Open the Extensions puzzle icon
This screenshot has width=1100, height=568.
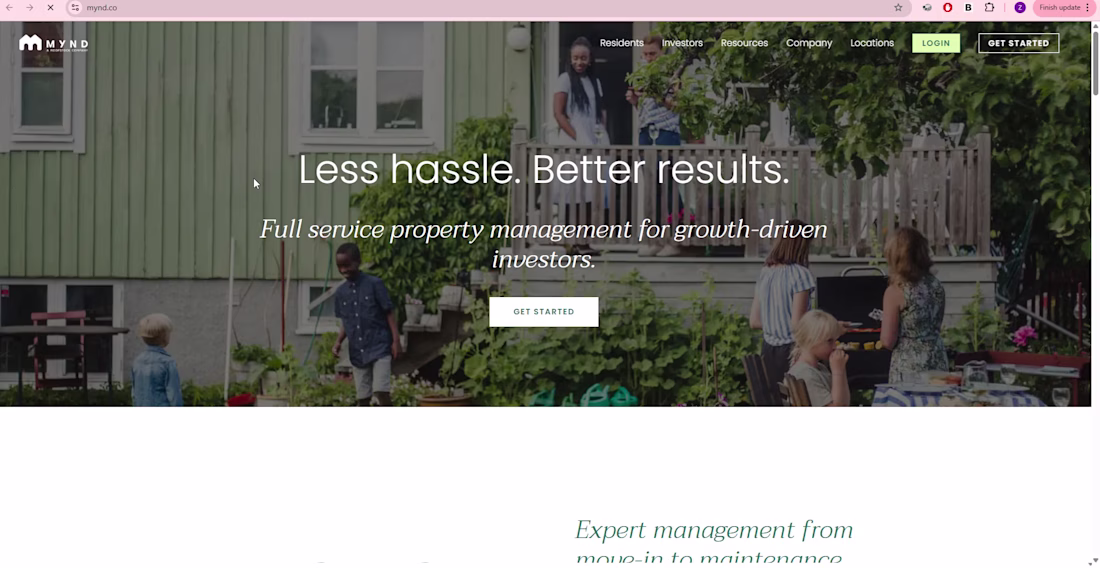[989, 8]
